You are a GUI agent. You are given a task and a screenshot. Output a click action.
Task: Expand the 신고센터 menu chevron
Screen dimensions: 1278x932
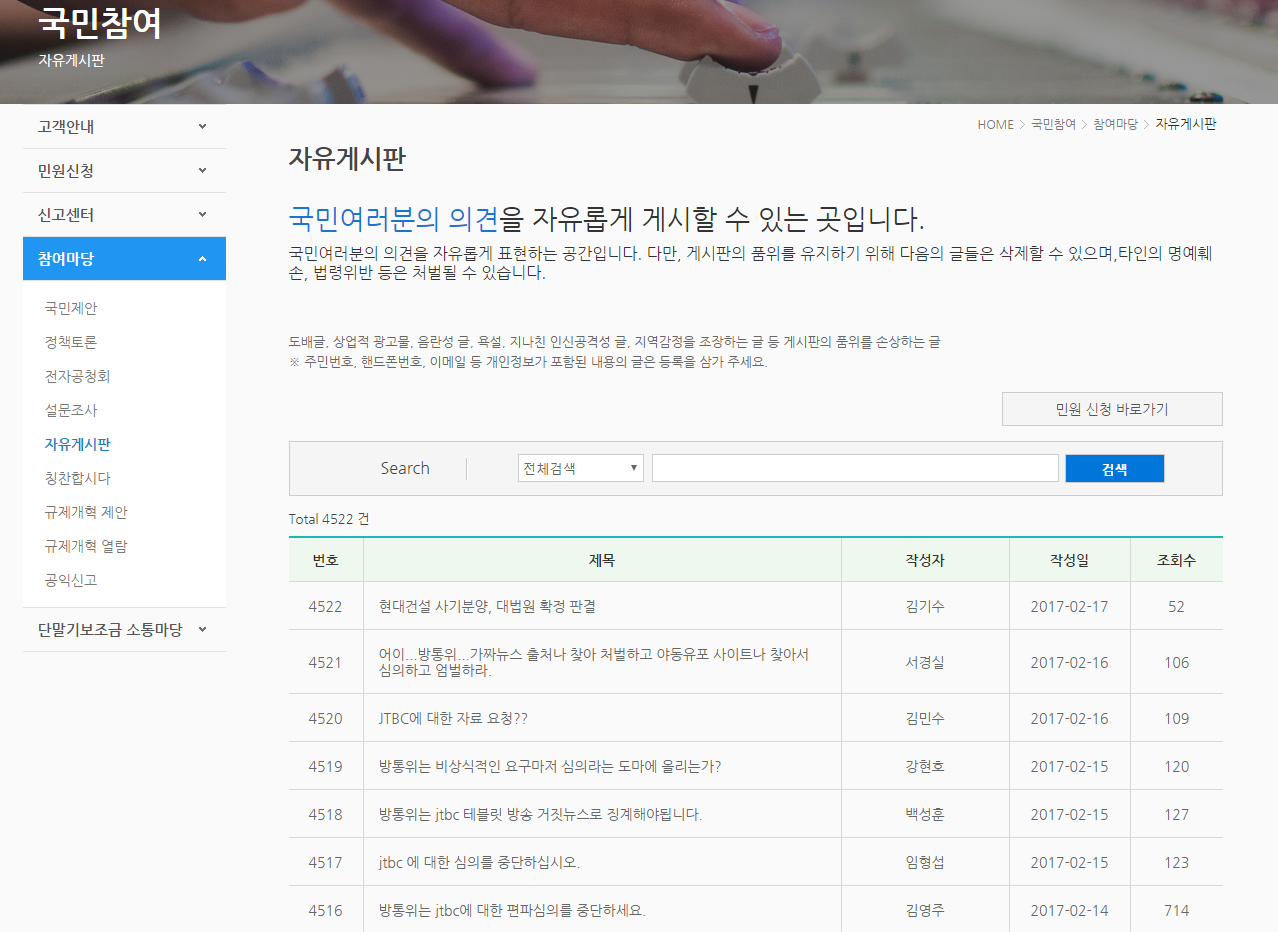(x=202, y=215)
